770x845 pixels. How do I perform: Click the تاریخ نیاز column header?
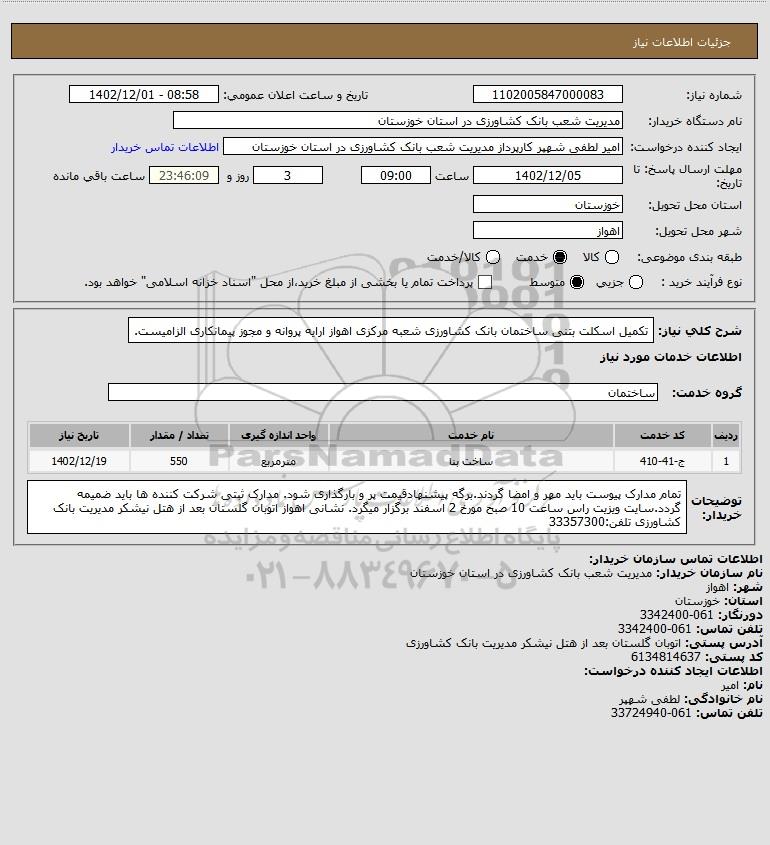(79, 435)
